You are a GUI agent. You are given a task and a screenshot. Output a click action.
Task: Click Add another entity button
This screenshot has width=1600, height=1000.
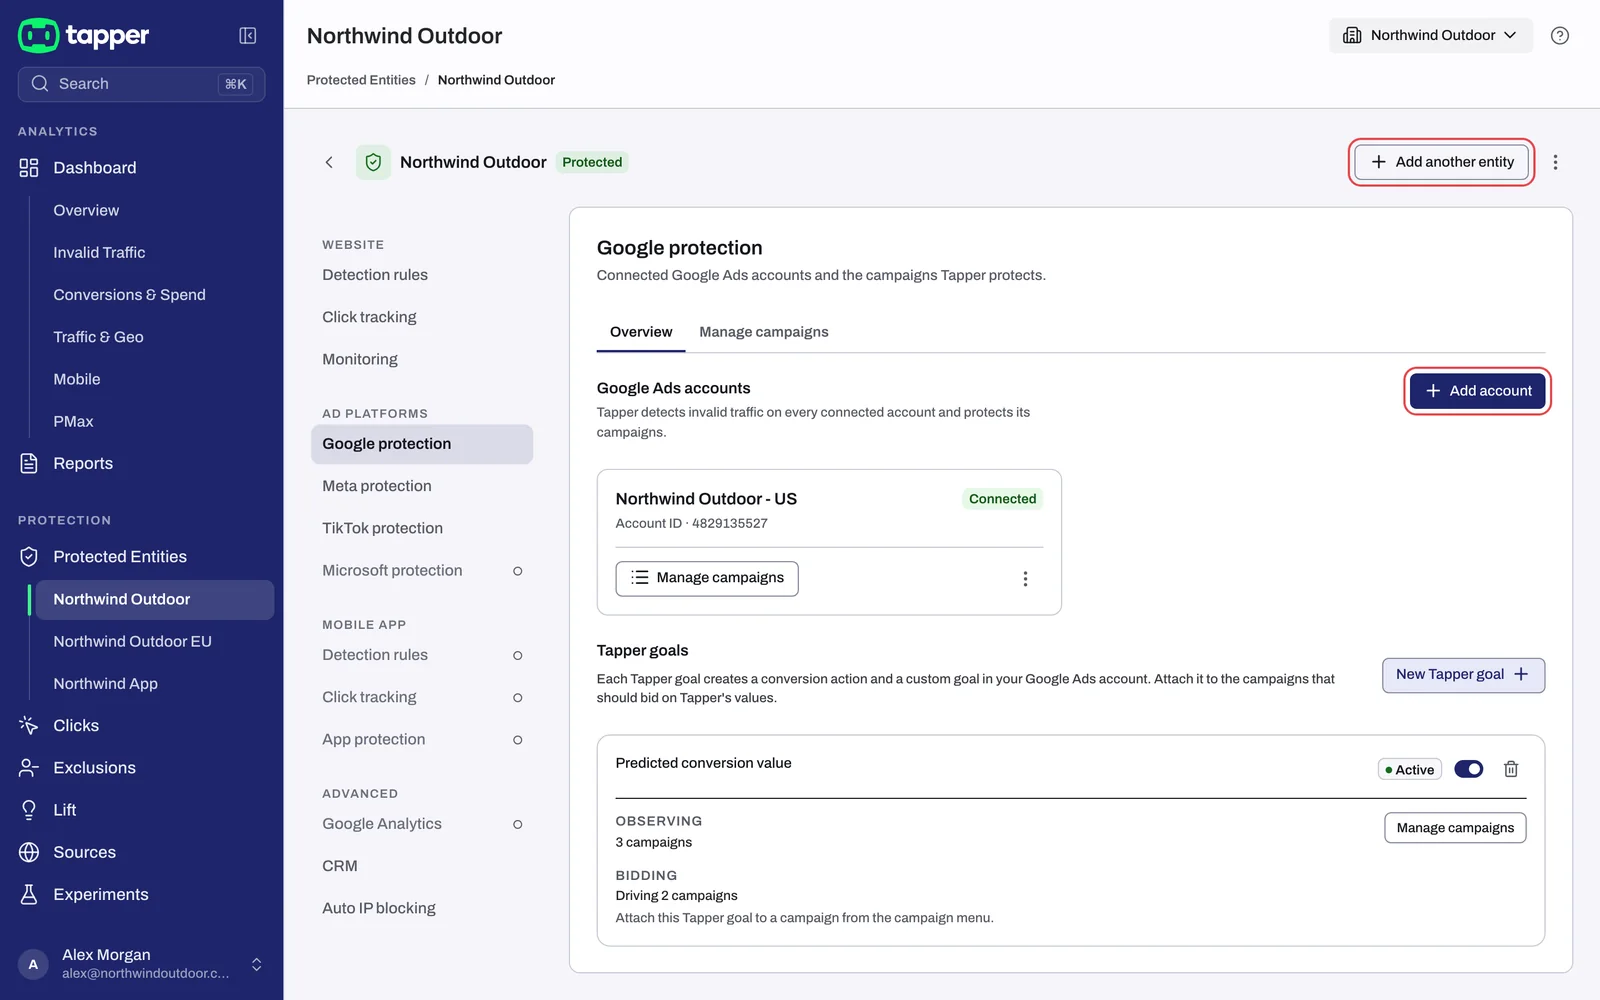coord(1441,162)
